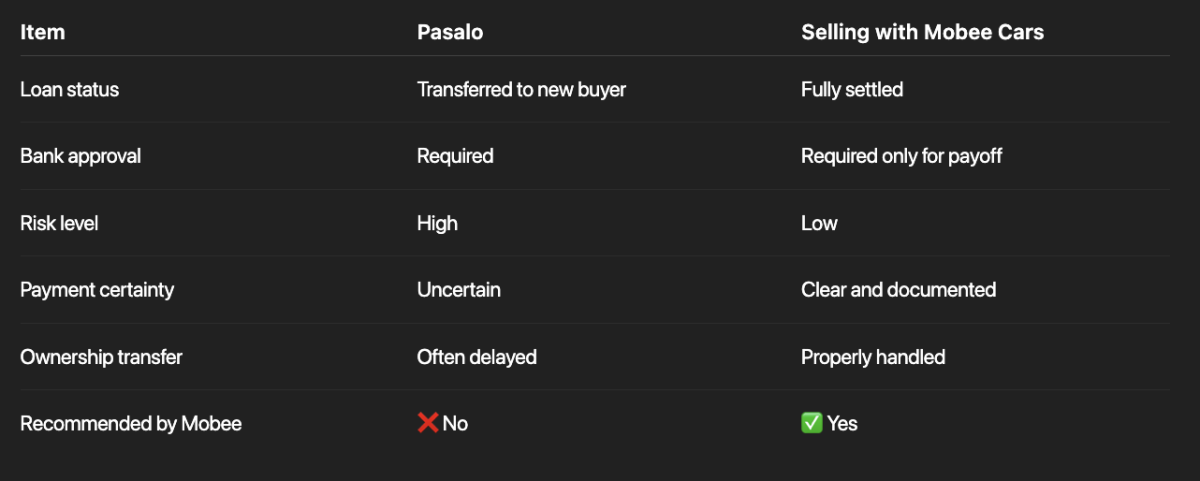Click the red X icon beside No

click(428, 423)
